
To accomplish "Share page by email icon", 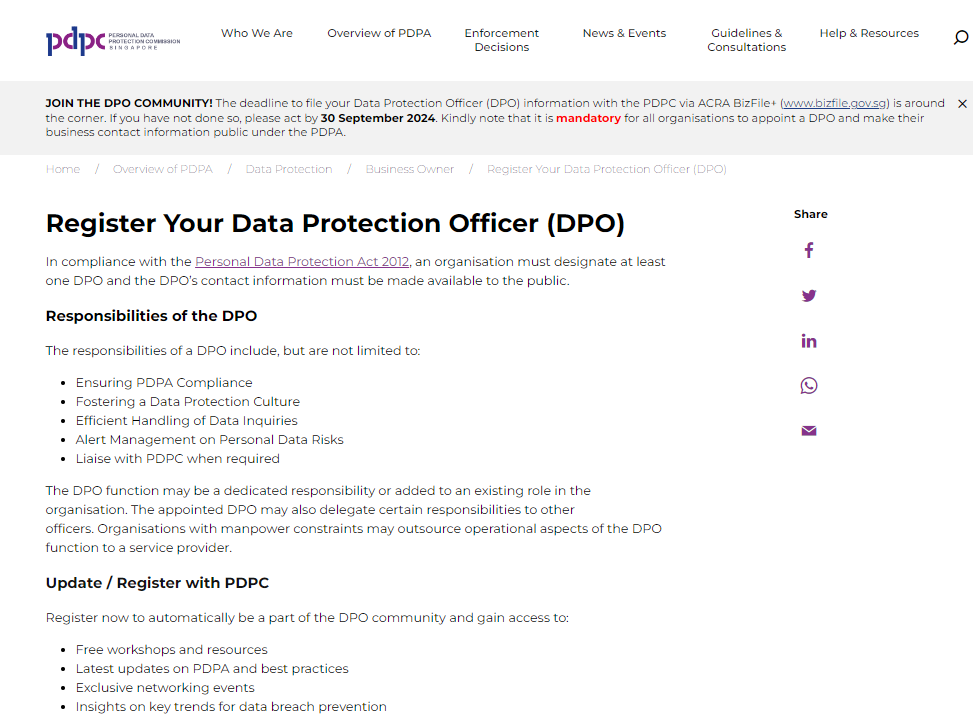I will coord(809,431).
